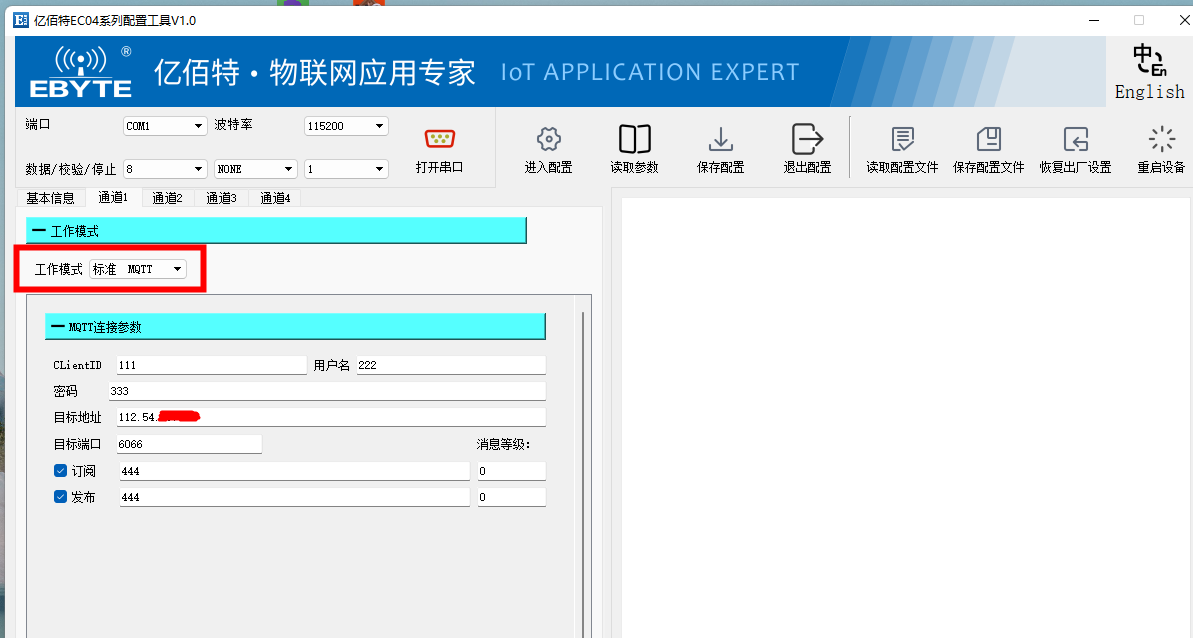Click the 读取参数 book icon
1193x638 pixels.
pyautogui.click(x=634, y=139)
